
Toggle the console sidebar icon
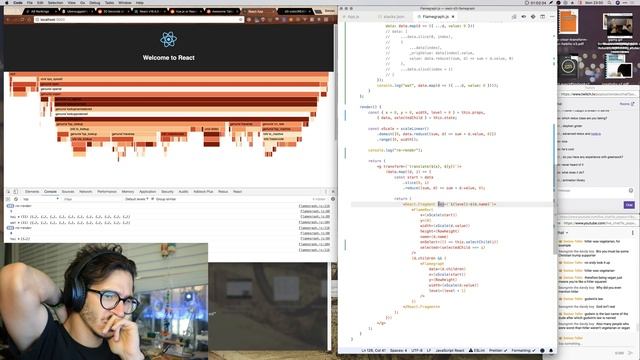click(x=8, y=199)
